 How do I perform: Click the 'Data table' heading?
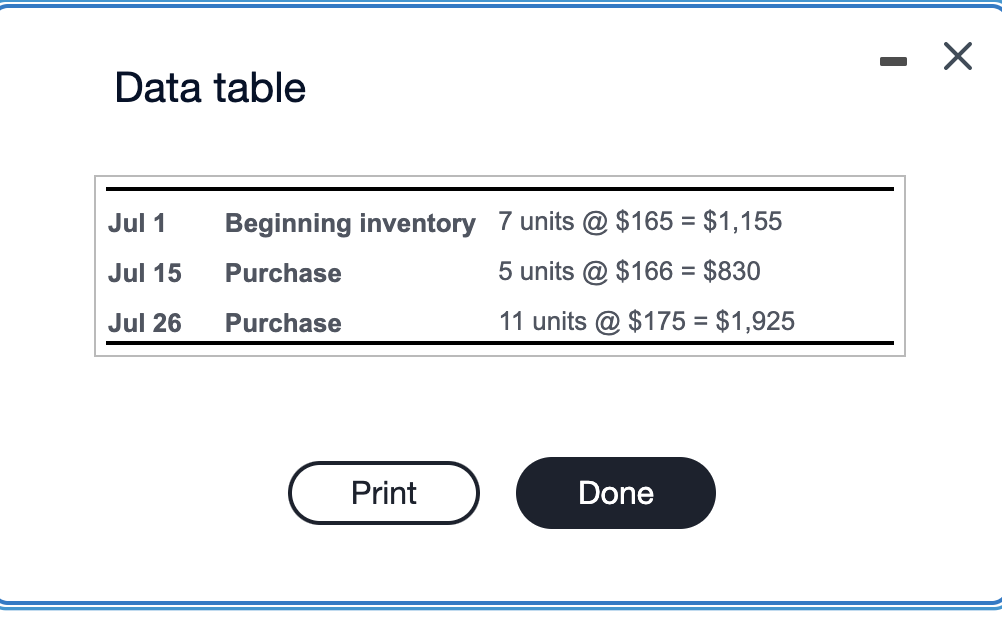pos(210,88)
